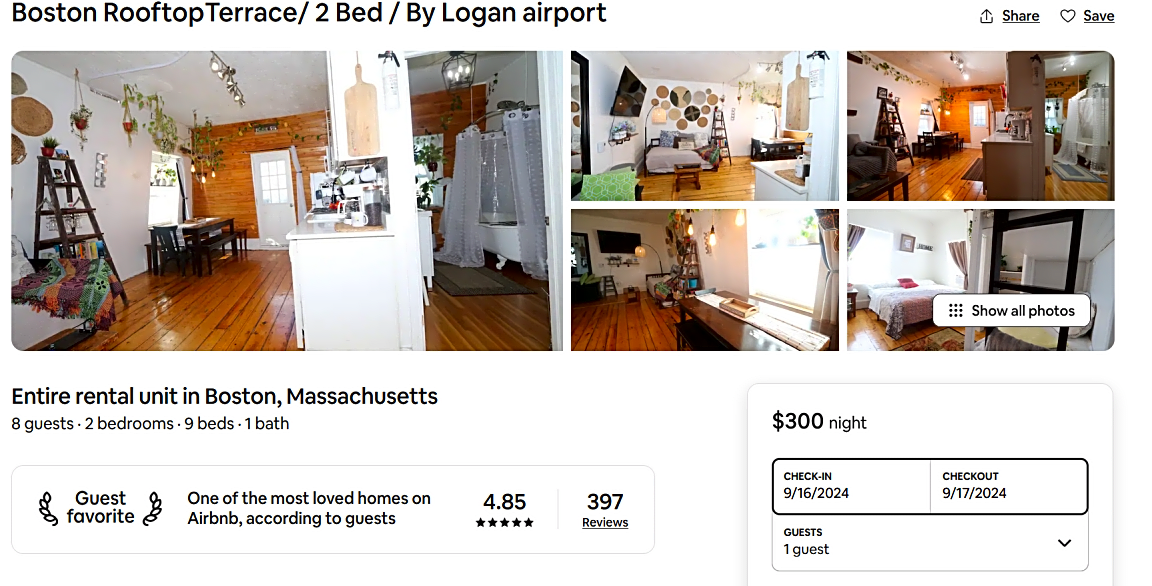Open the 397 Reviews link
1152x586 pixels.
[605, 510]
